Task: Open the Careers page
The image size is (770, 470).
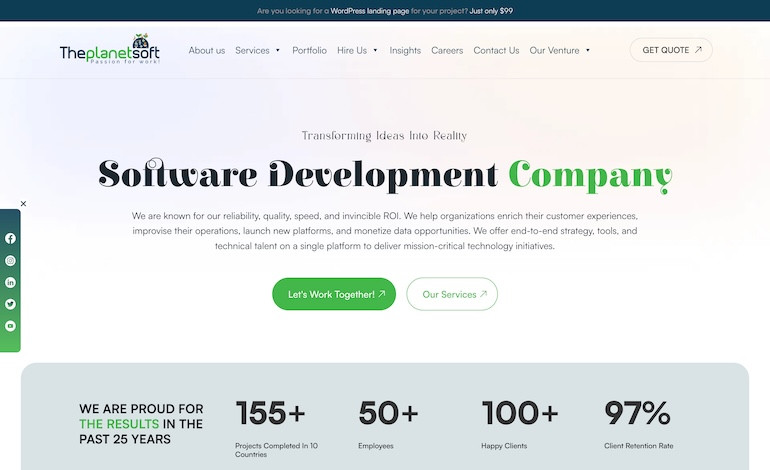Action: 447,50
